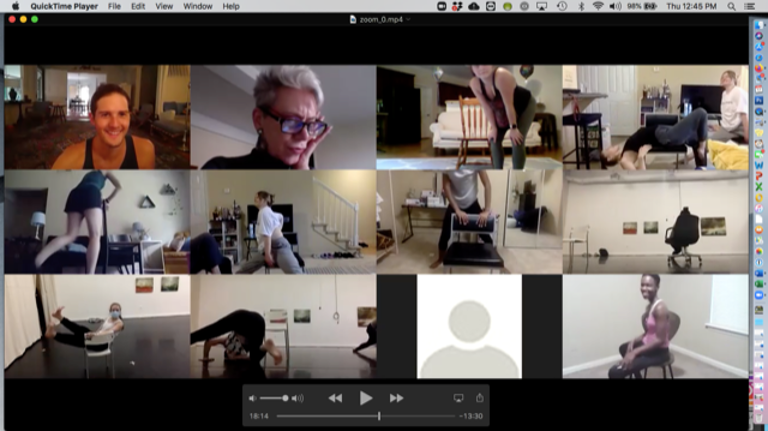This screenshot has width=768, height=431.
Task: Click the playhead on the timeline scrubber
Action: [x=379, y=416]
